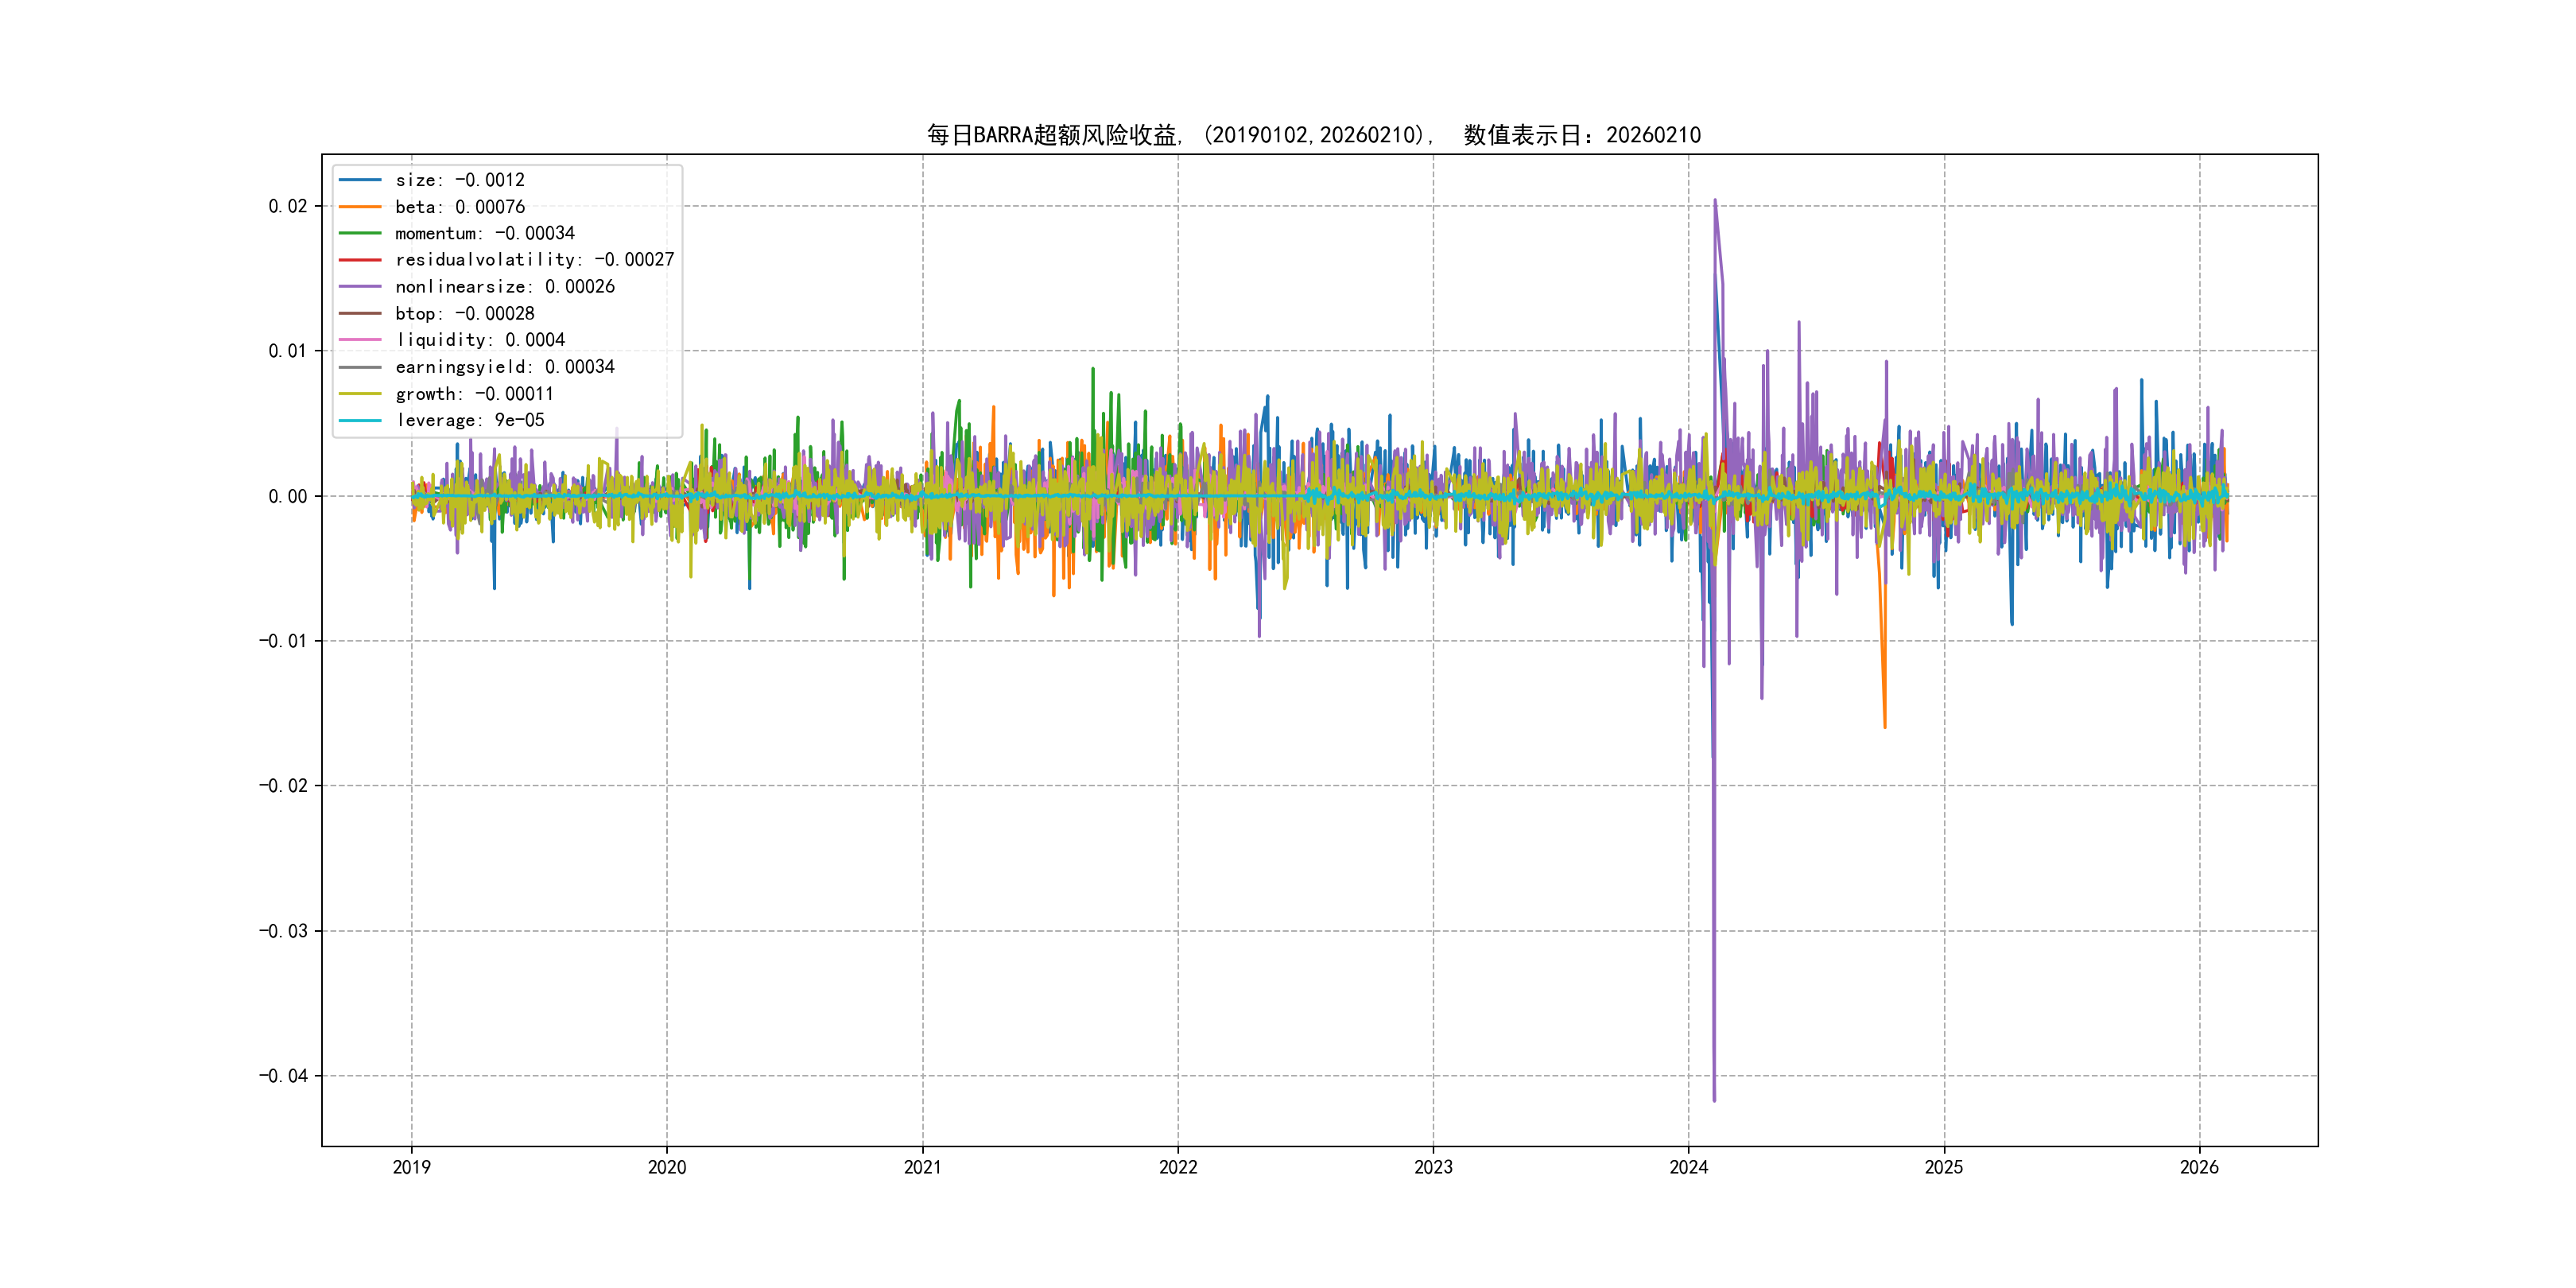Click the 'earningsyield: 0.00034' legend label

[504, 367]
